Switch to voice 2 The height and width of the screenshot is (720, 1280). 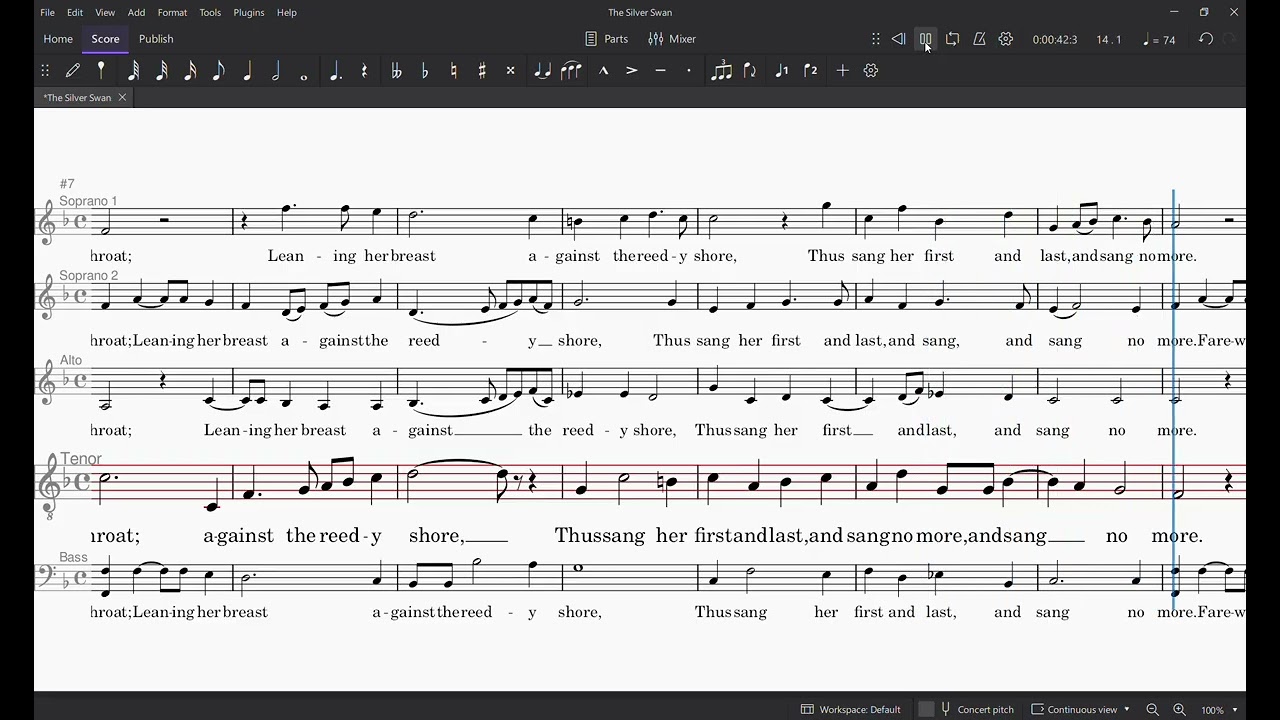pyautogui.click(x=811, y=71)
